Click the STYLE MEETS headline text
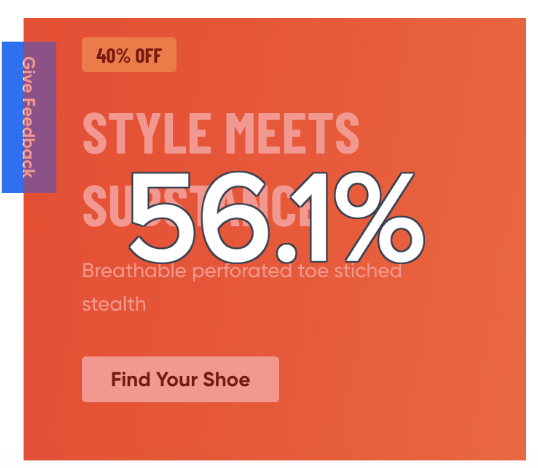 221,133
